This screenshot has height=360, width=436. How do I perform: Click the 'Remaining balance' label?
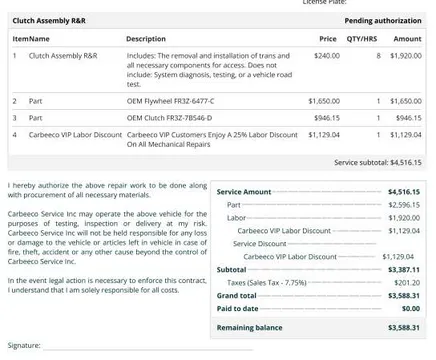[x=249, y=328]
